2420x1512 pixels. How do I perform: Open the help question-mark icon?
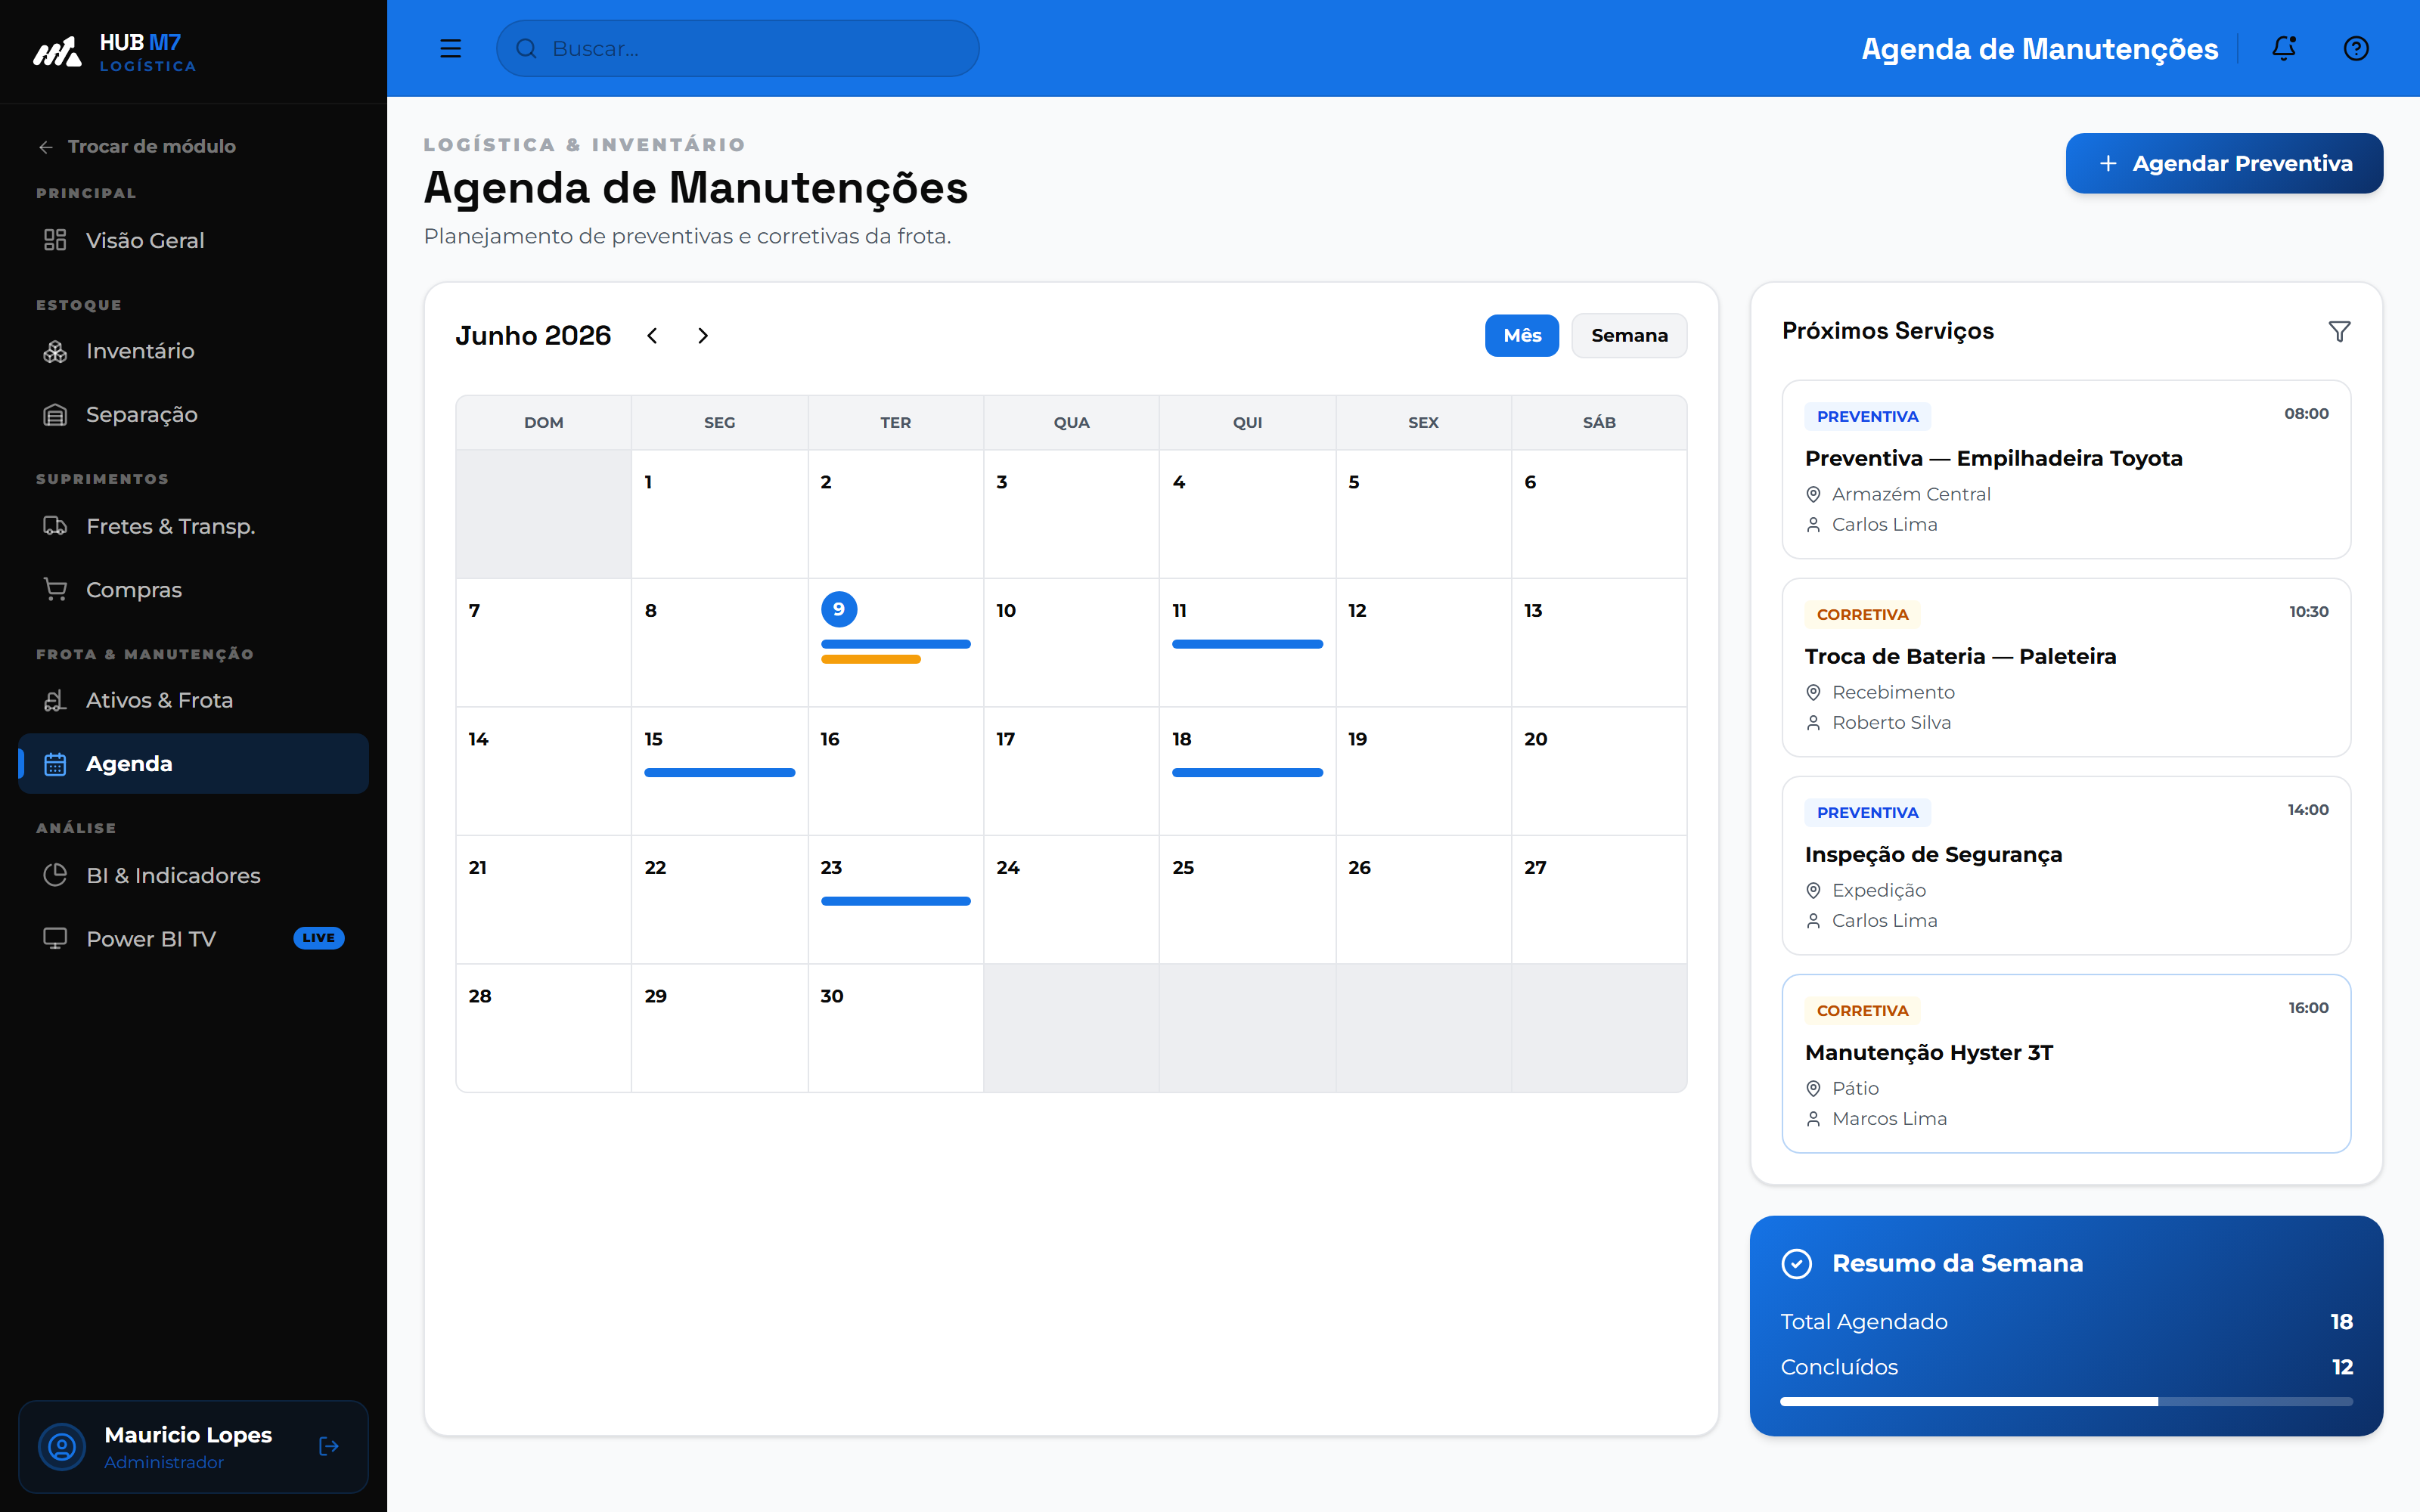click(x=2356, y=48)
